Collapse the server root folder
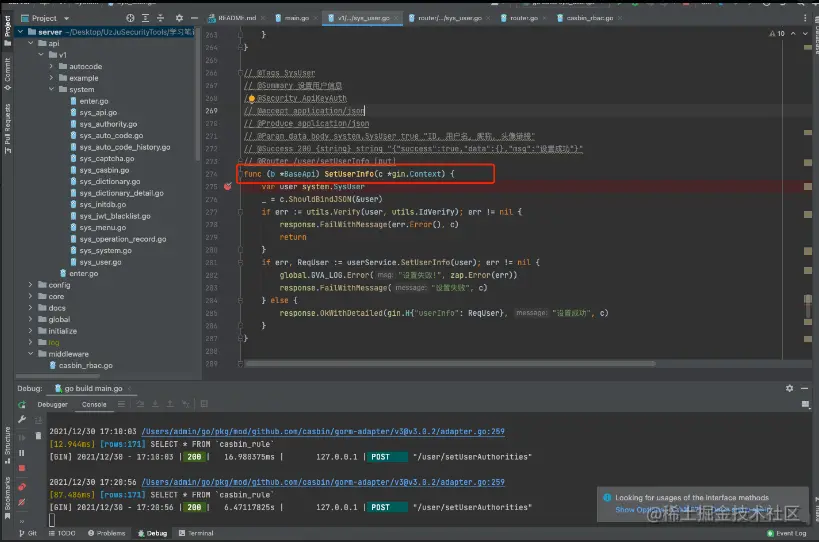 pos(20,32)
